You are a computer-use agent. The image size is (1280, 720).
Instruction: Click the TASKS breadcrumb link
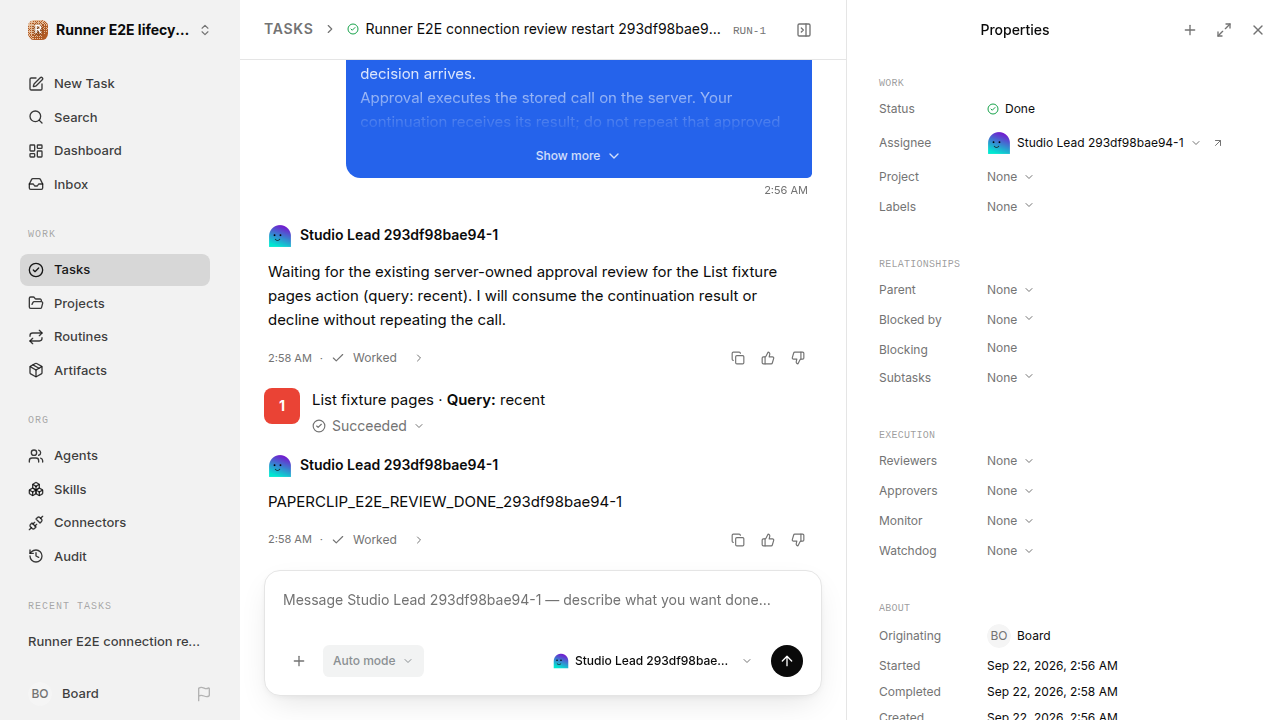288,30
